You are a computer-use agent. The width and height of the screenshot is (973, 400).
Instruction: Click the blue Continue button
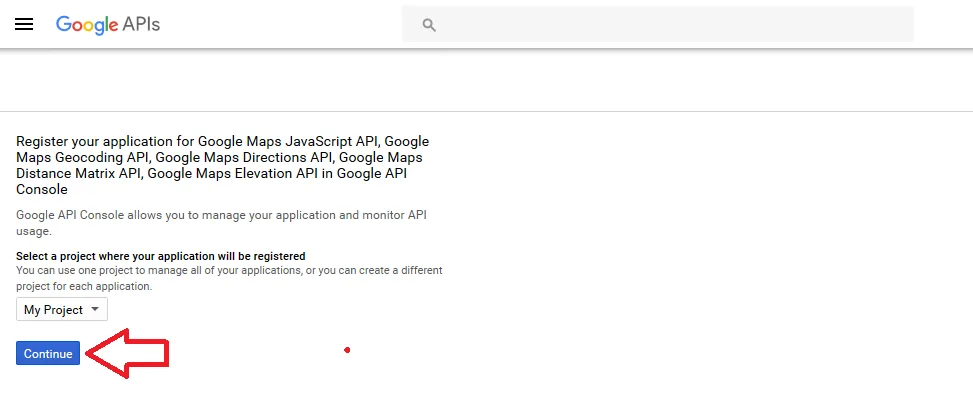coord(48,353)
